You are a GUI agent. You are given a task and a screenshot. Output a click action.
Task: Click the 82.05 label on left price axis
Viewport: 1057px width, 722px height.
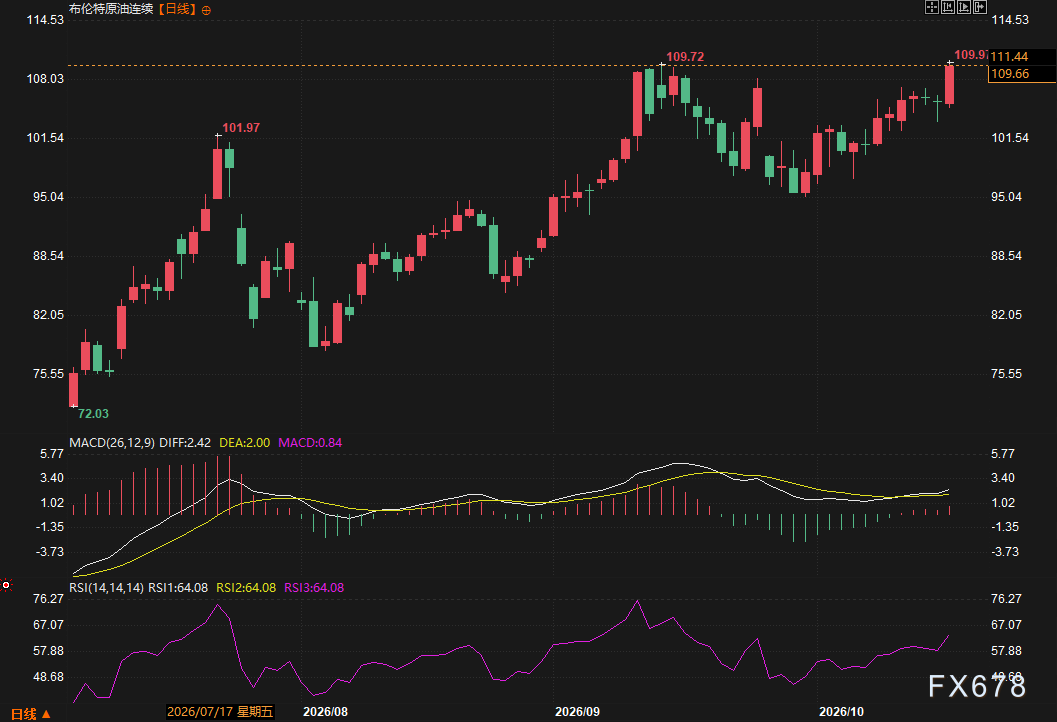click(x=49, y=315)
